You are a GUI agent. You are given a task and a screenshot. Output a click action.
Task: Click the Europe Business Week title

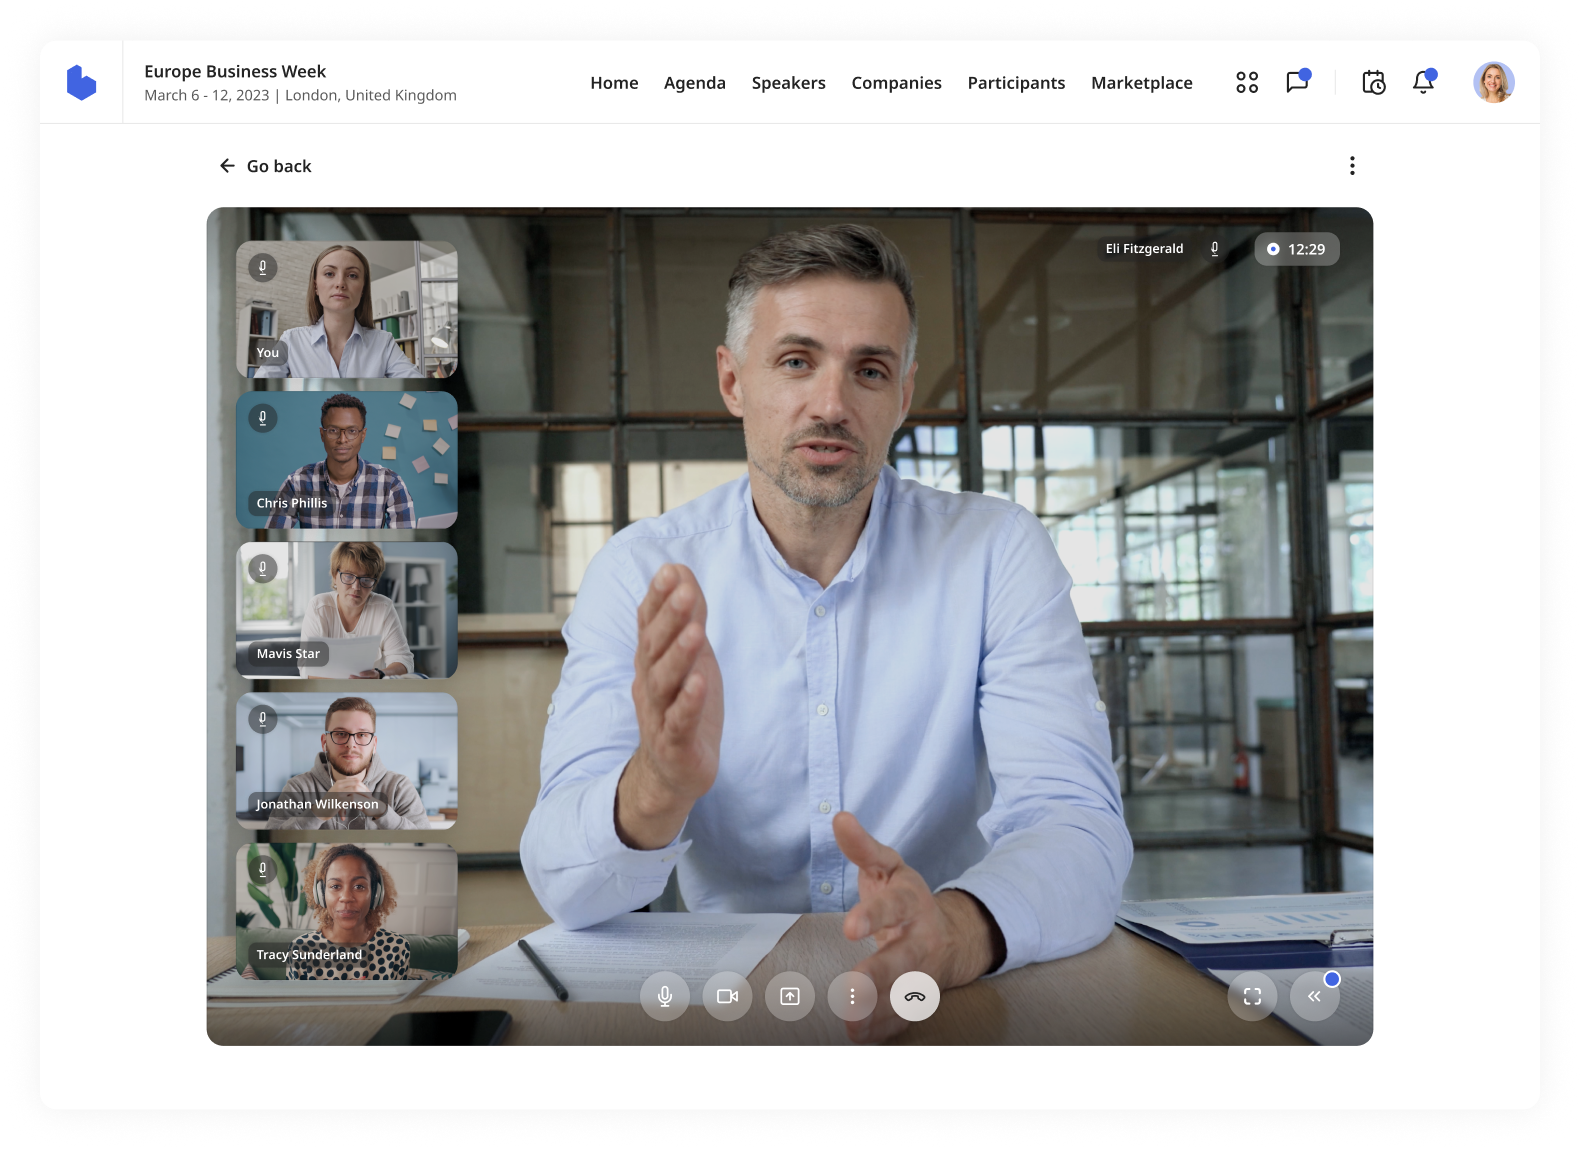point(235,71)
